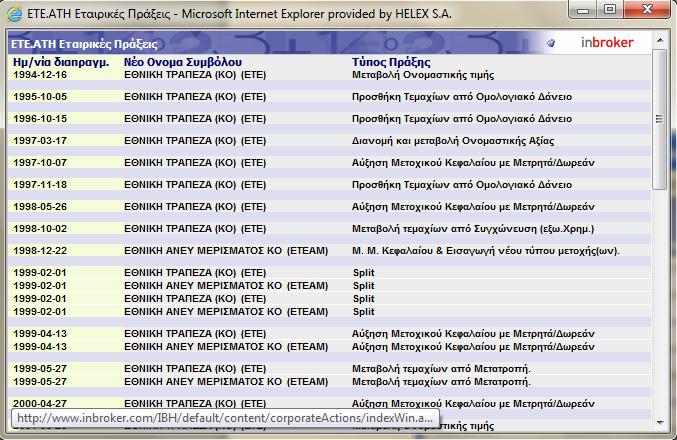
Task: Select the date 1998-10-02
Action: 40,229
